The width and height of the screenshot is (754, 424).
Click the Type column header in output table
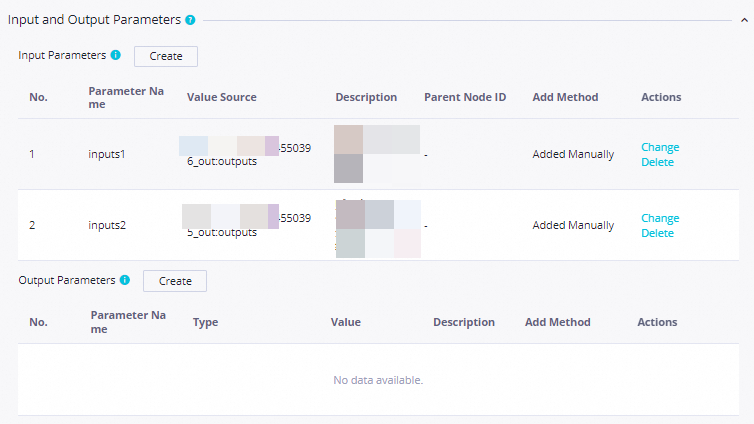205,322
